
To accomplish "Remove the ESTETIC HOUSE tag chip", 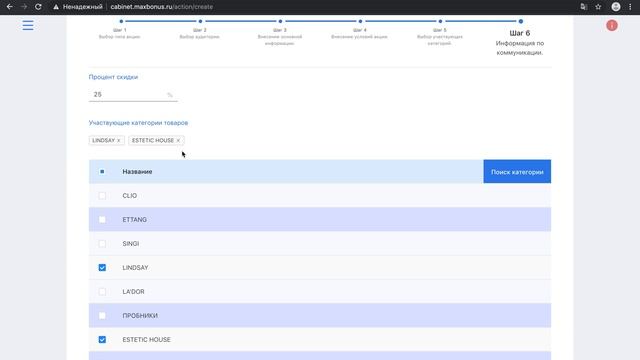I will (178, 140).
